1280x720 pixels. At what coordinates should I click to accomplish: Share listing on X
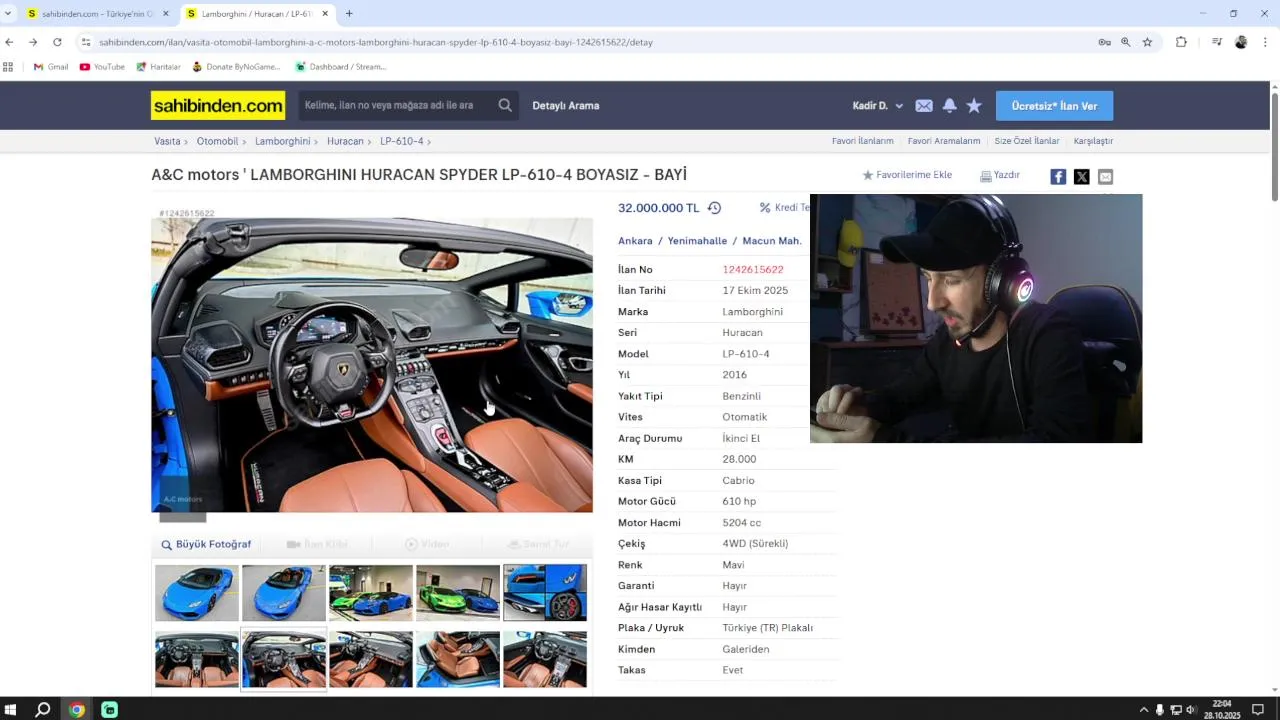tap(1082, 177)
